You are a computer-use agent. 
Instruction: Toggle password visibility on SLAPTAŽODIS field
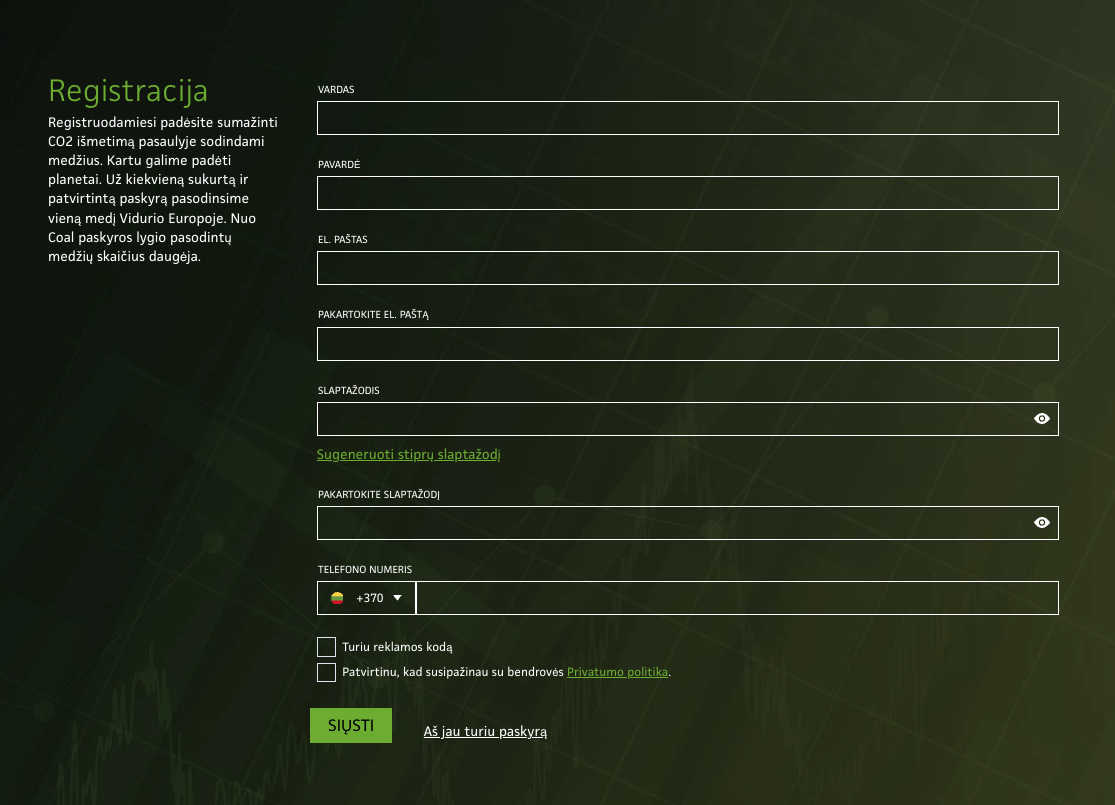pyautogui.click(x=1041, y=418)
